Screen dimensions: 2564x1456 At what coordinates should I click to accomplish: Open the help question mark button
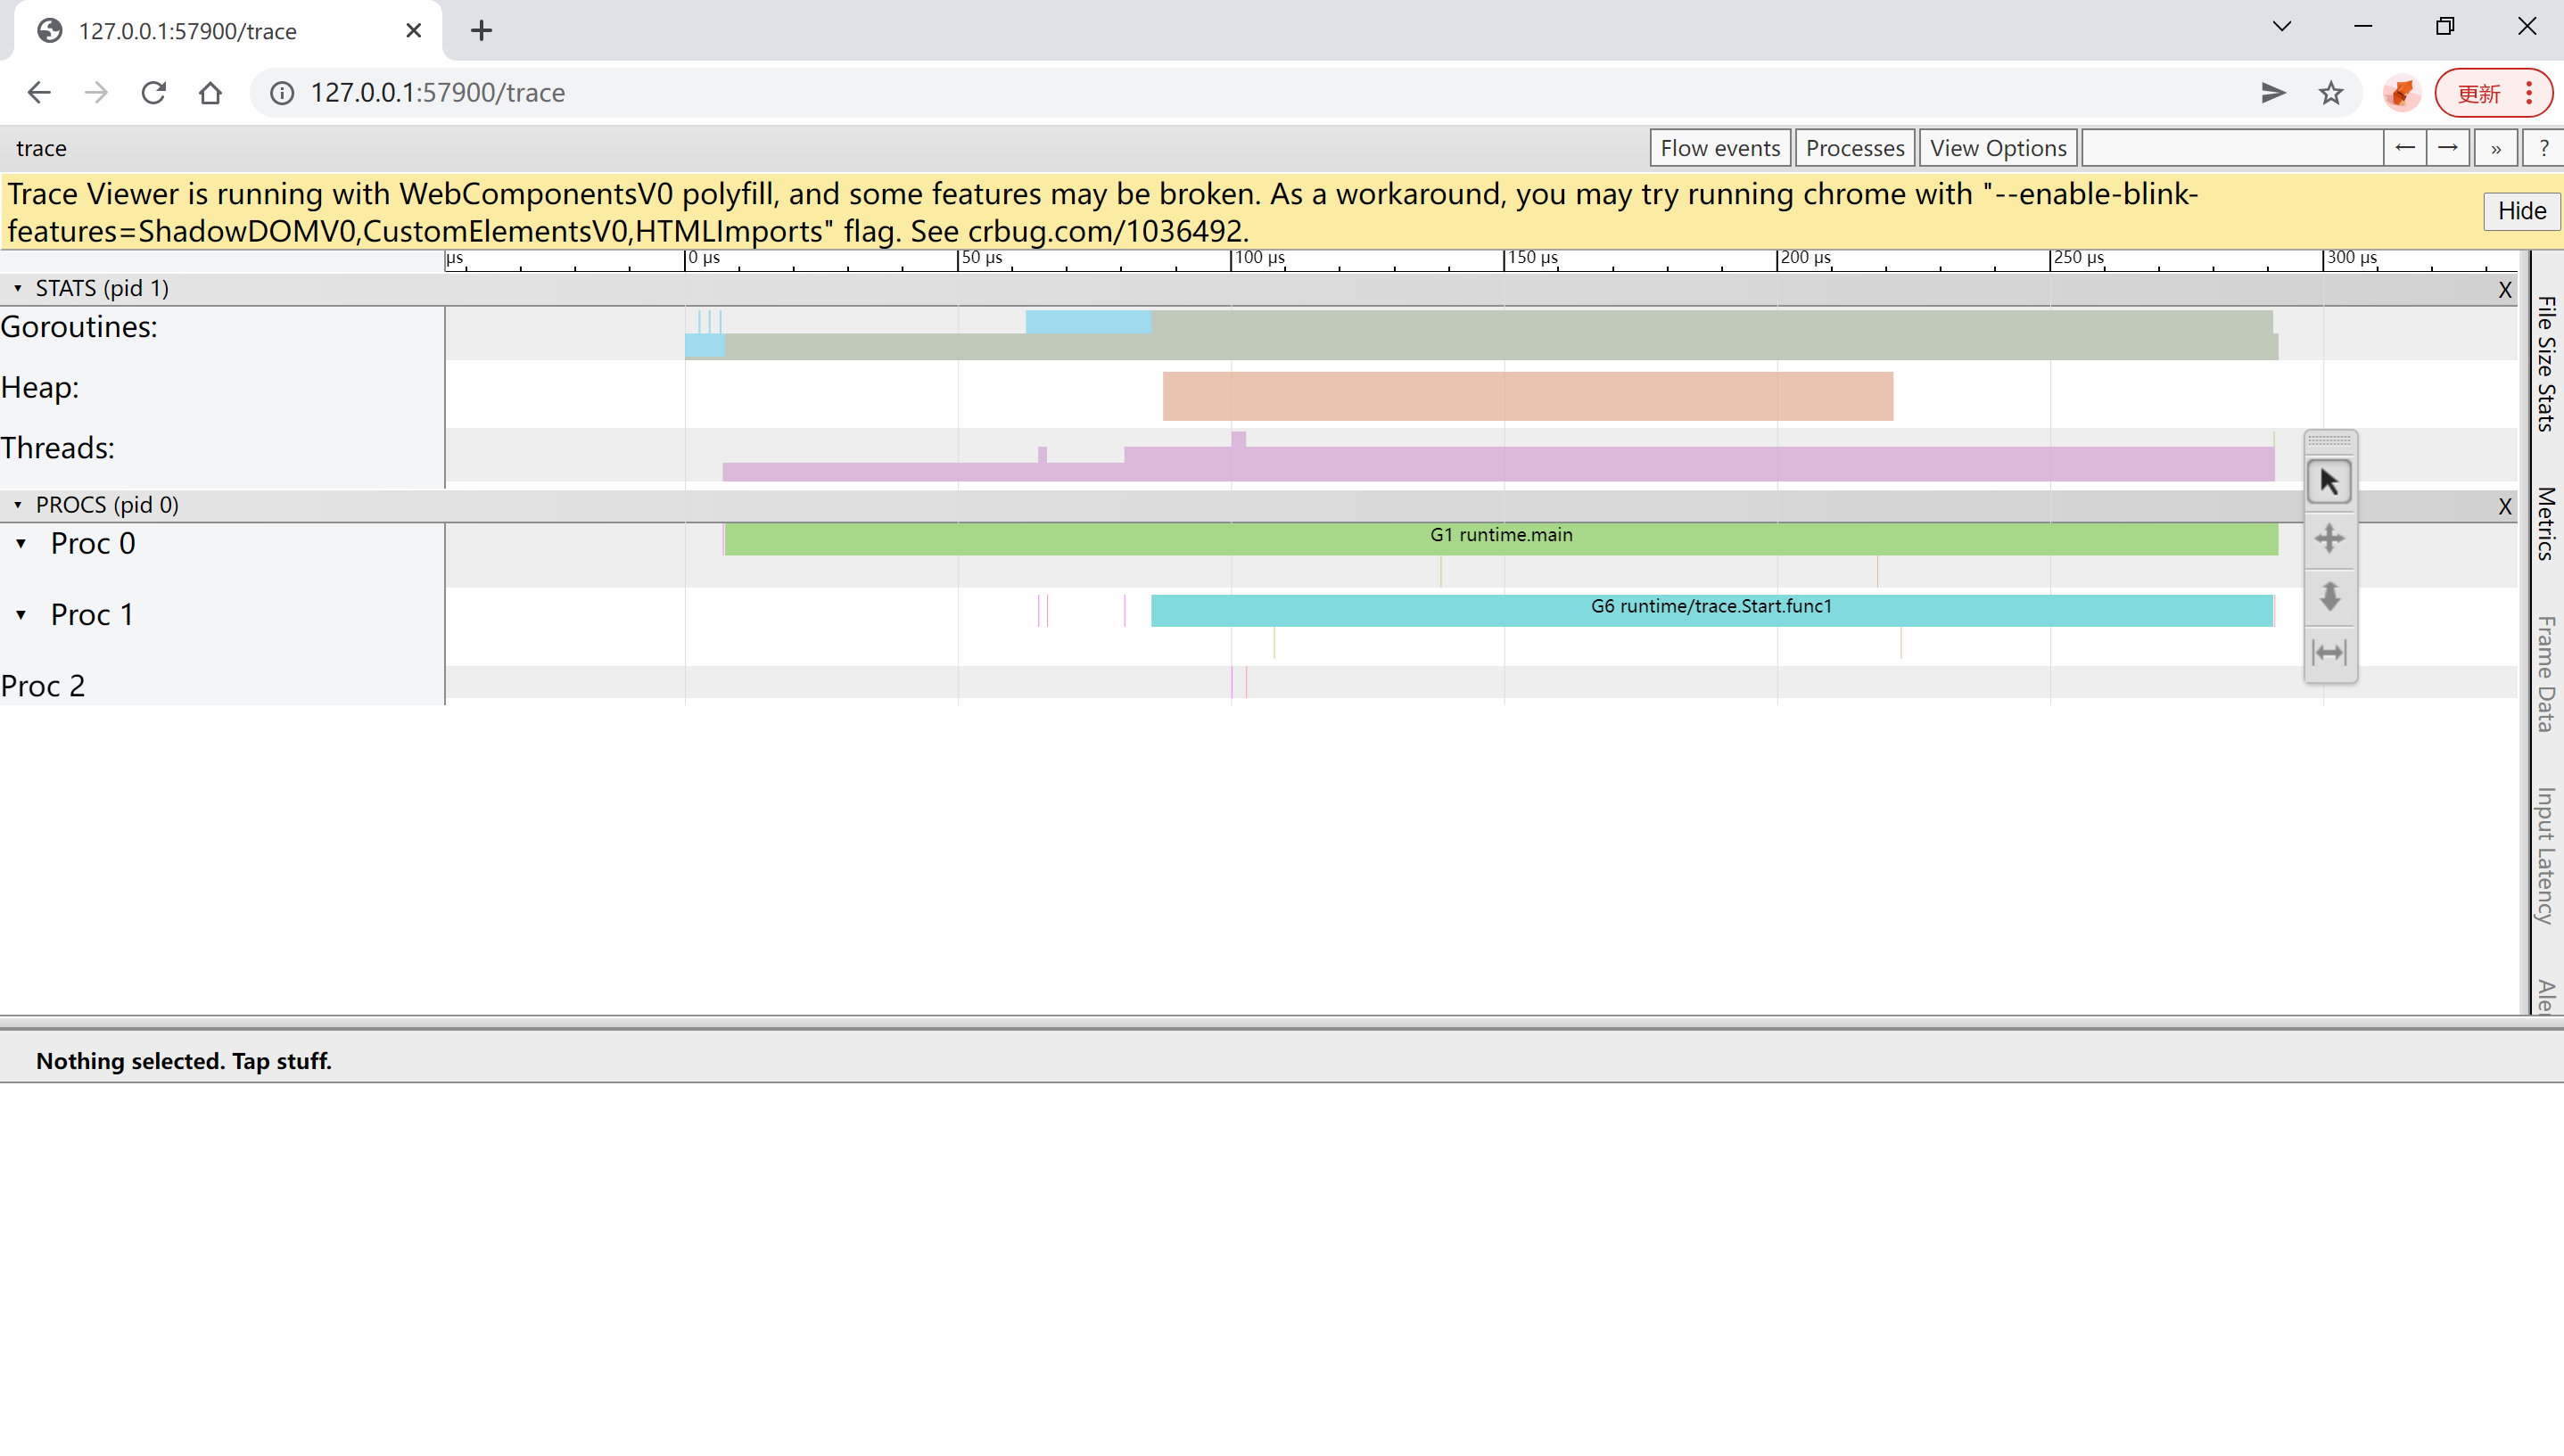[x=2543, y=148]
